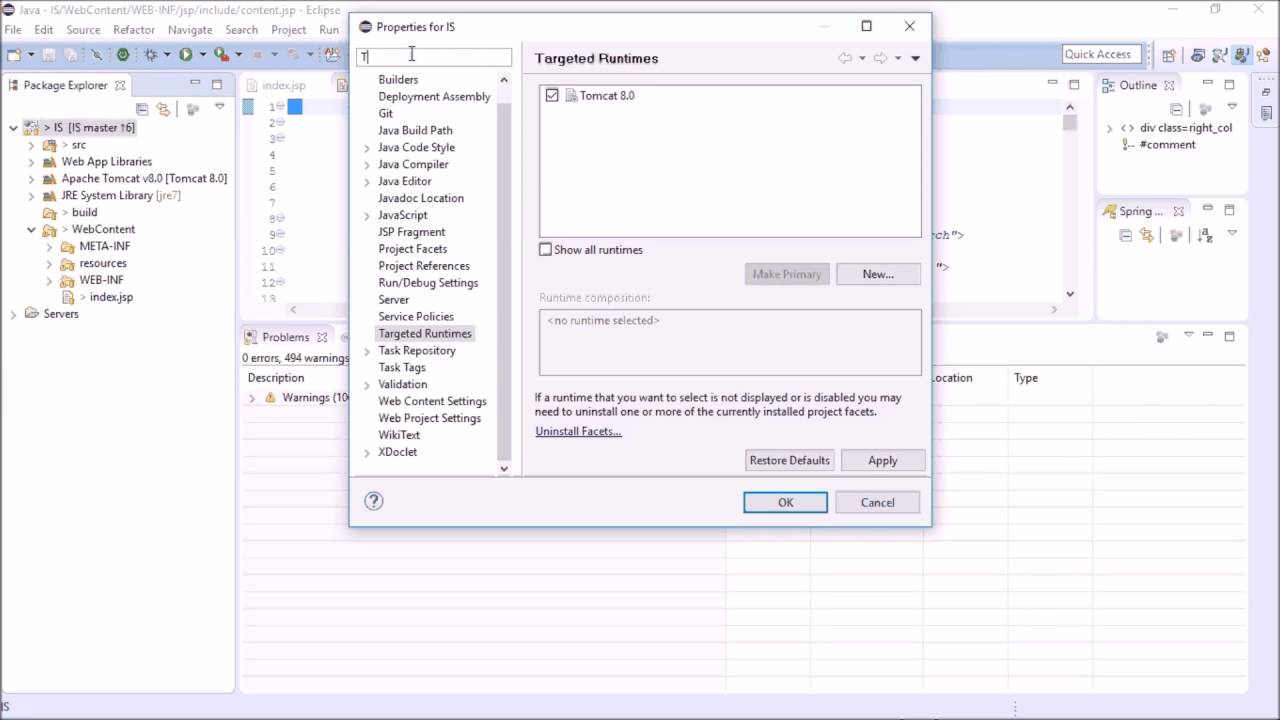Open the File menu
Viewport: 1280px width, 720px height.
13,30
